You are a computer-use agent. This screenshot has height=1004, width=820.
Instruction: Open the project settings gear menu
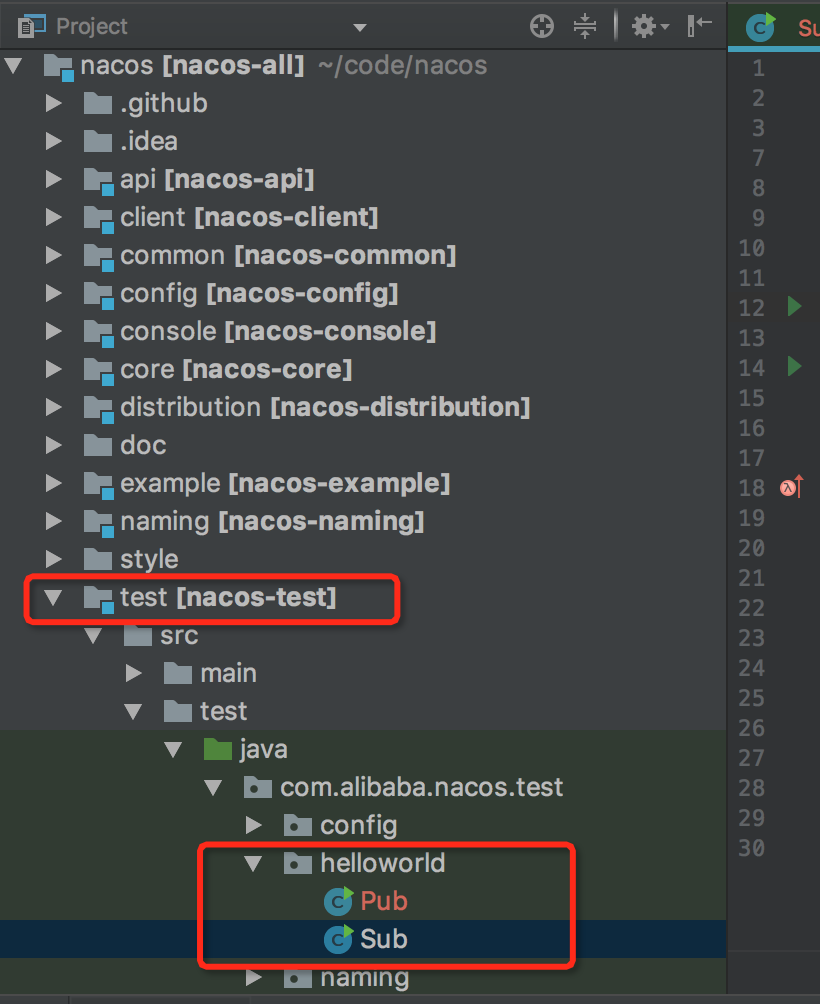pos(650,26)
